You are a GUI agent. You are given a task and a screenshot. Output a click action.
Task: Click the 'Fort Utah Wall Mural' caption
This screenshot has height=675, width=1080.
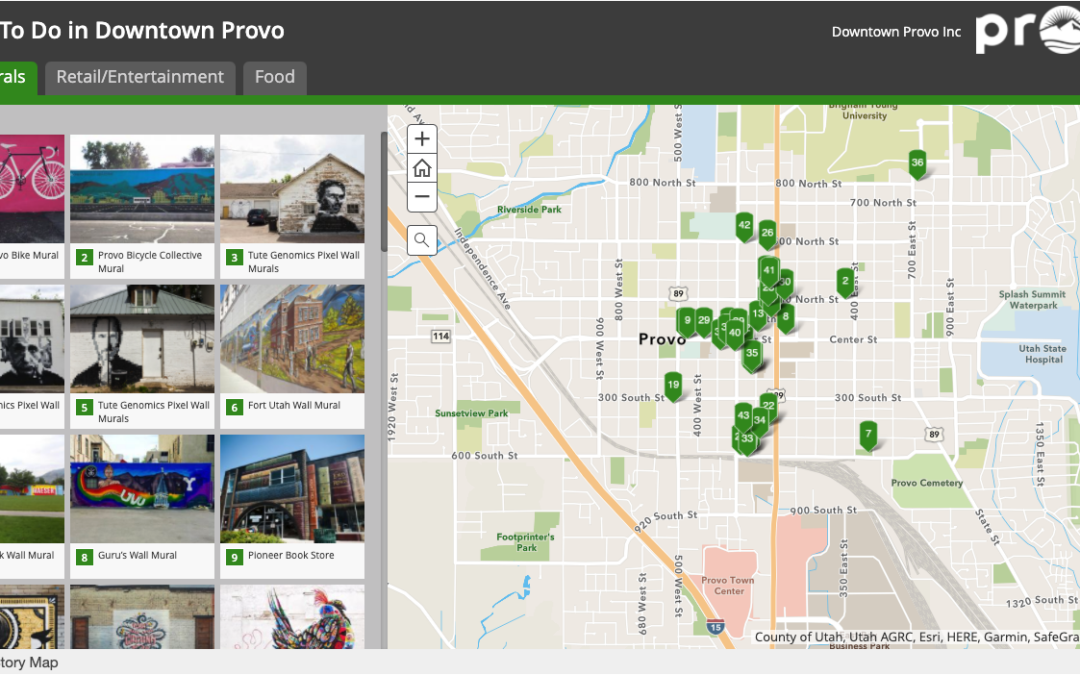[x=294, y=406]
